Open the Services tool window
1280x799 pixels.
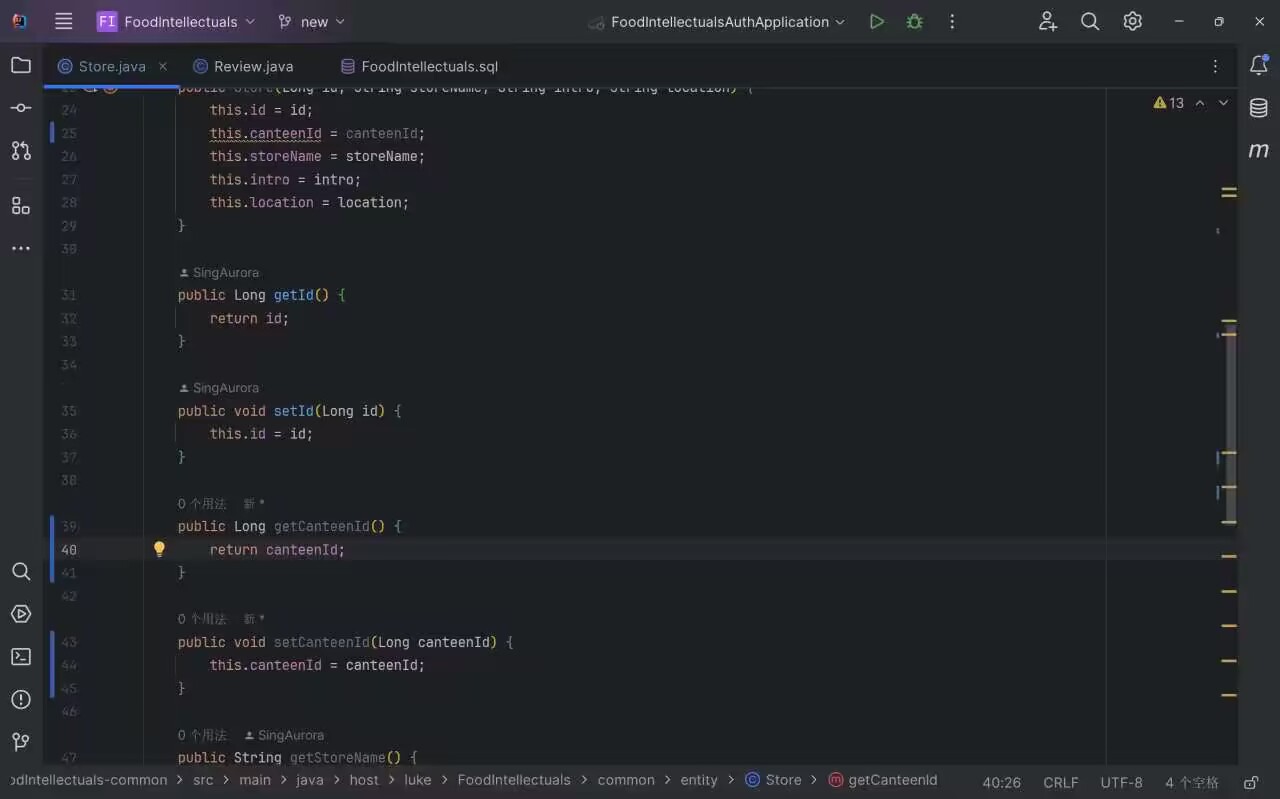coord(21,614)
